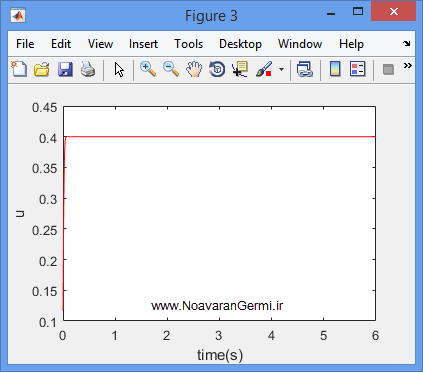The height and width of the screenshot is (372, 423).
Task: Click the x-axis tick label 3
Action: pyautogui.click(x=219, y=336)
